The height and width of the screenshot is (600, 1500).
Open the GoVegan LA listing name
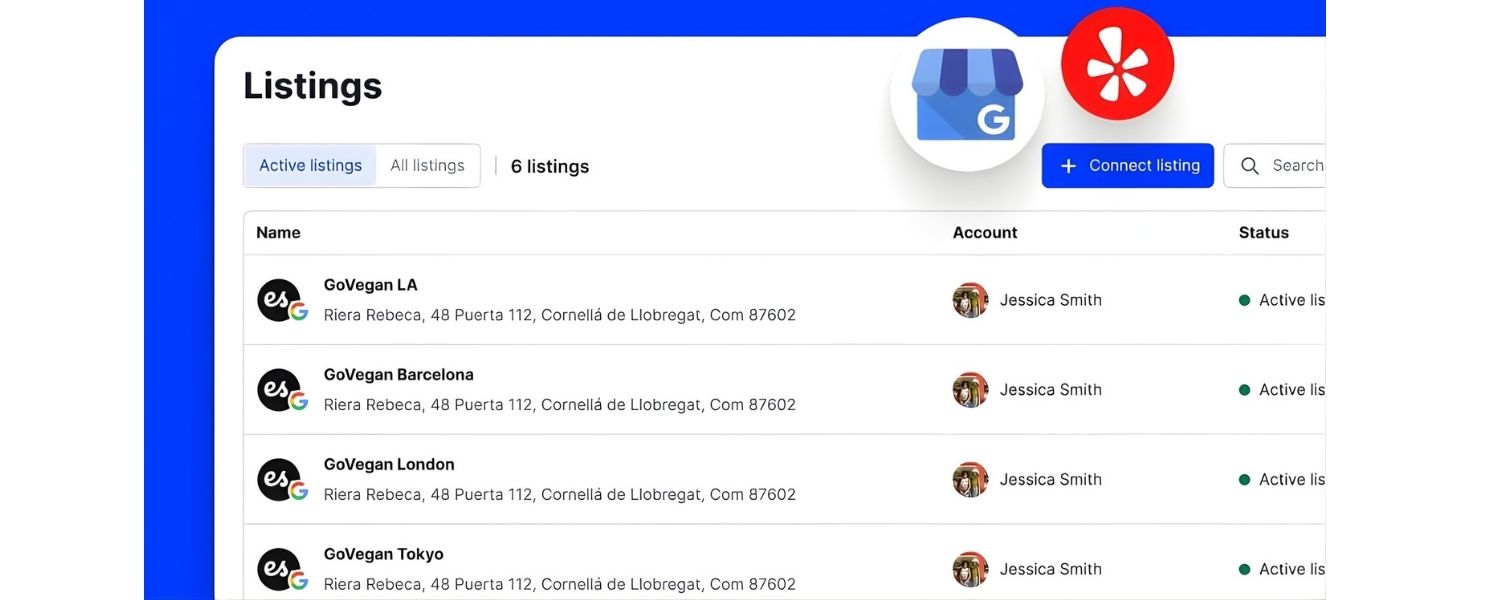point(370,285)
